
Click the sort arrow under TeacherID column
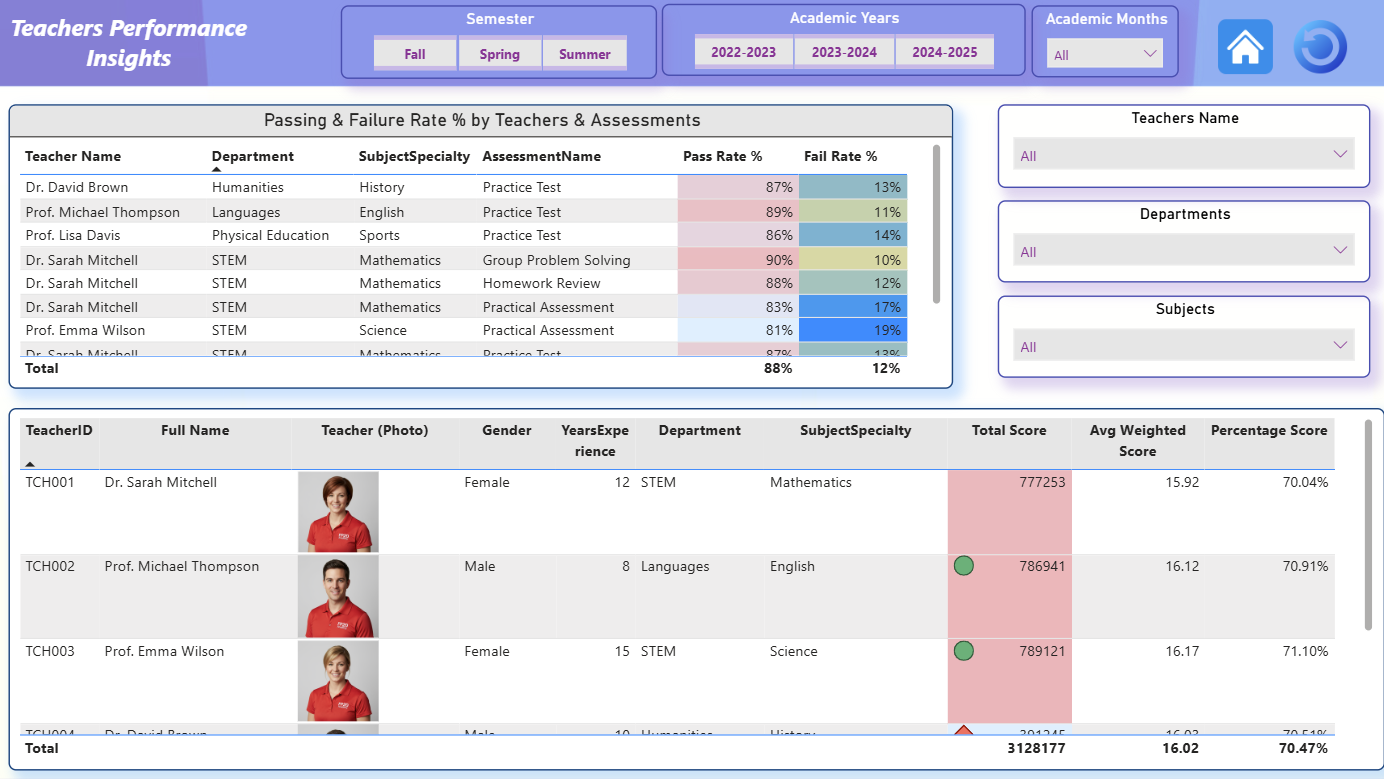30,464
